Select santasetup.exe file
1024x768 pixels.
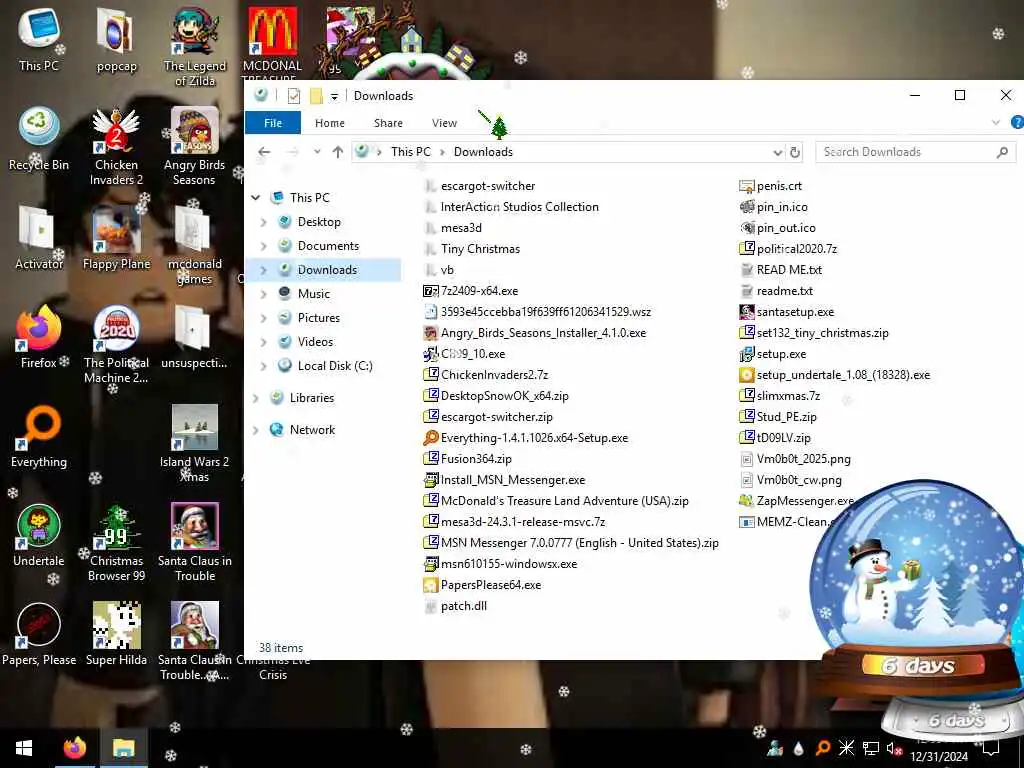pyautogui.click(x=787, y=312)
